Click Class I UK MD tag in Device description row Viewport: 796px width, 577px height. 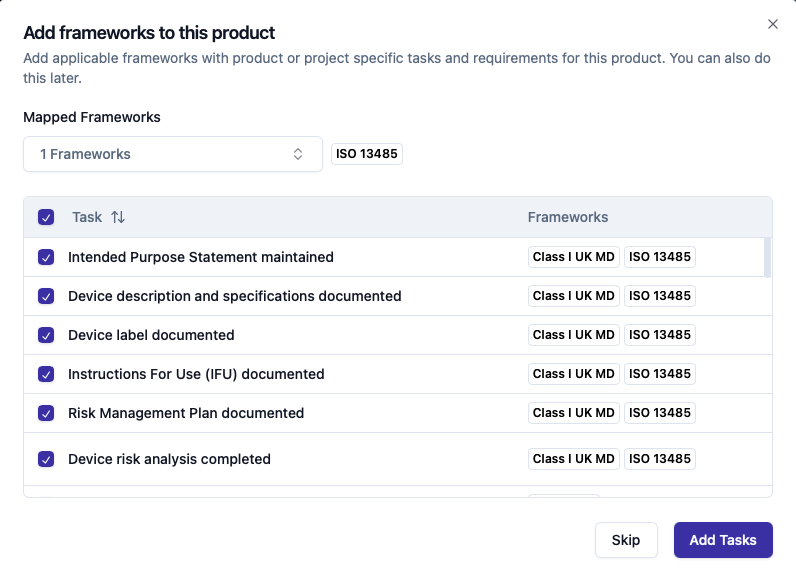(574, 296)
